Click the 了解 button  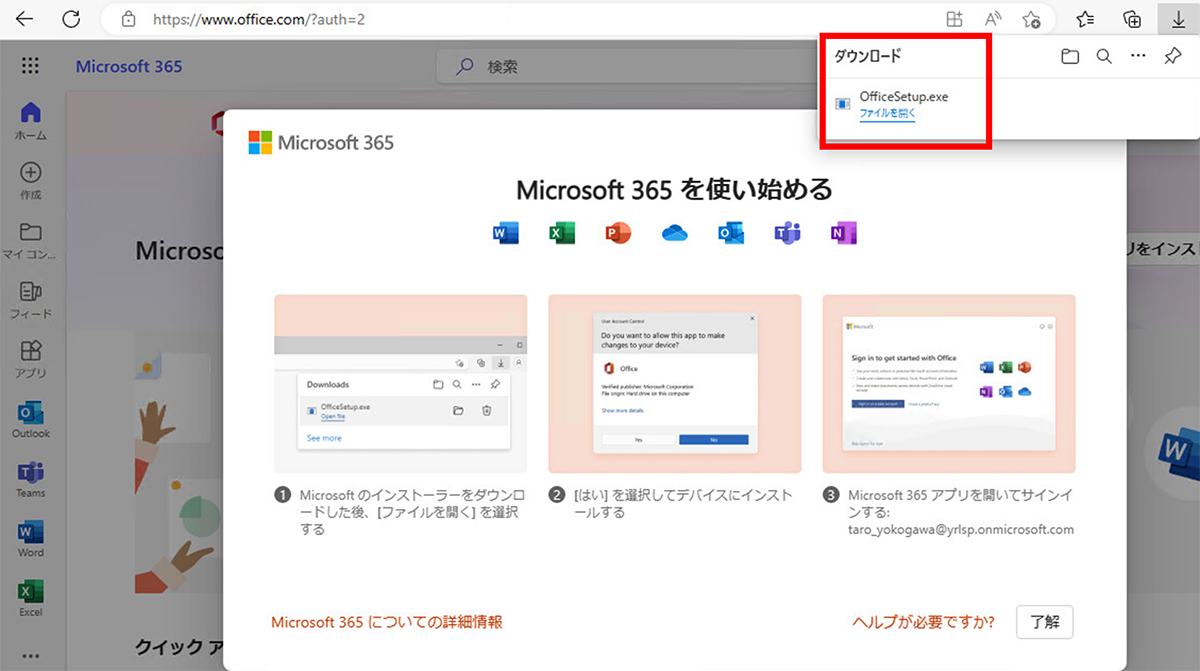click(x=1045, y=622)
